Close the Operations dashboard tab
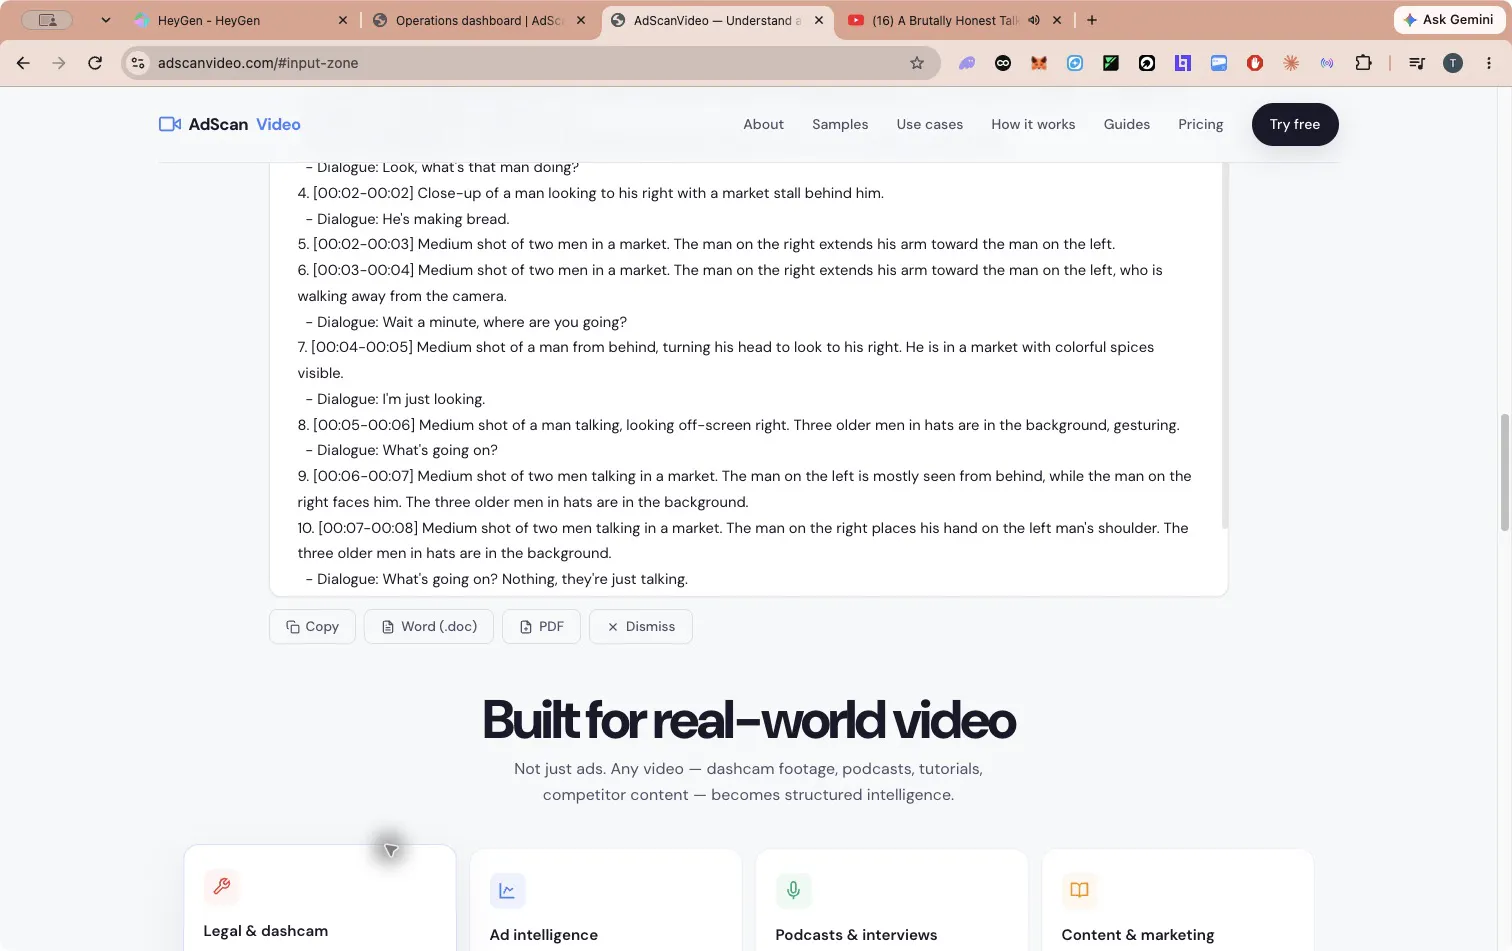Screen dimensions: 1512x951 [581, 20]
